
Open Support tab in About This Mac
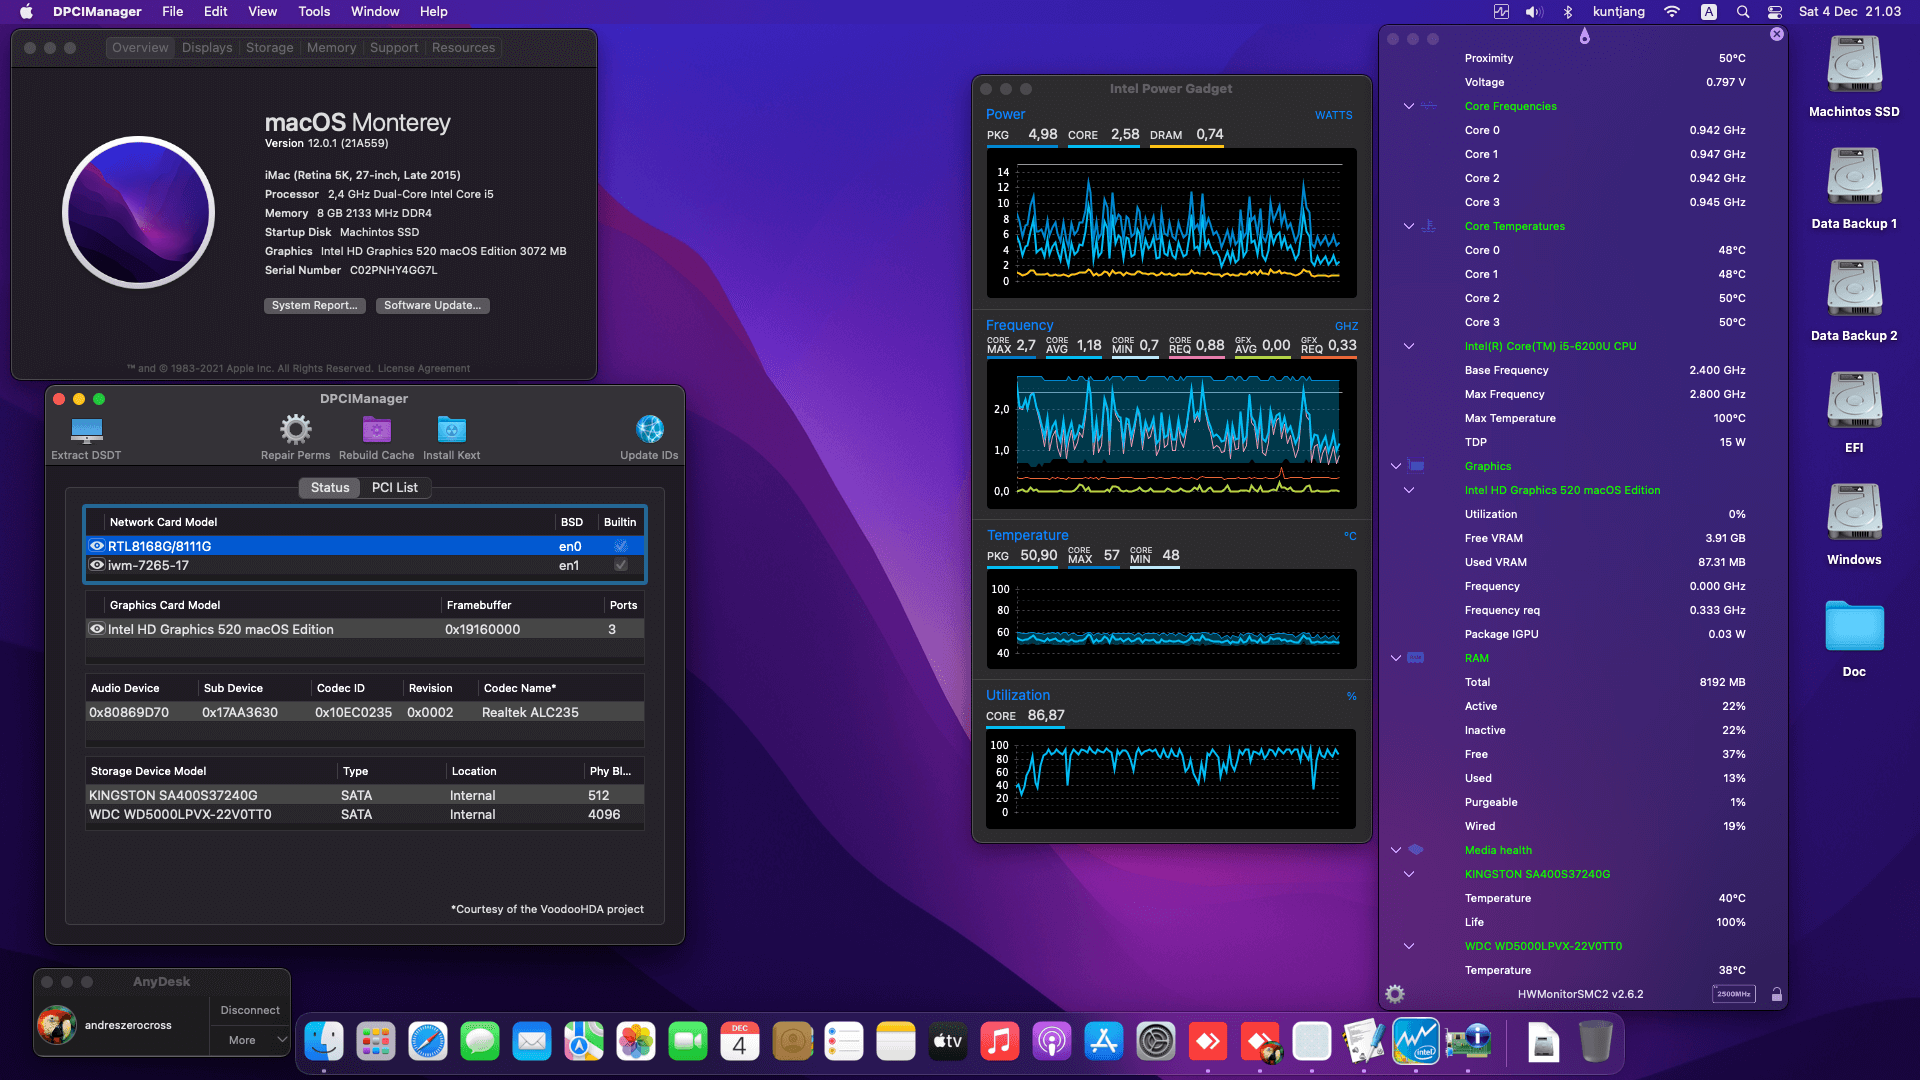394,48
